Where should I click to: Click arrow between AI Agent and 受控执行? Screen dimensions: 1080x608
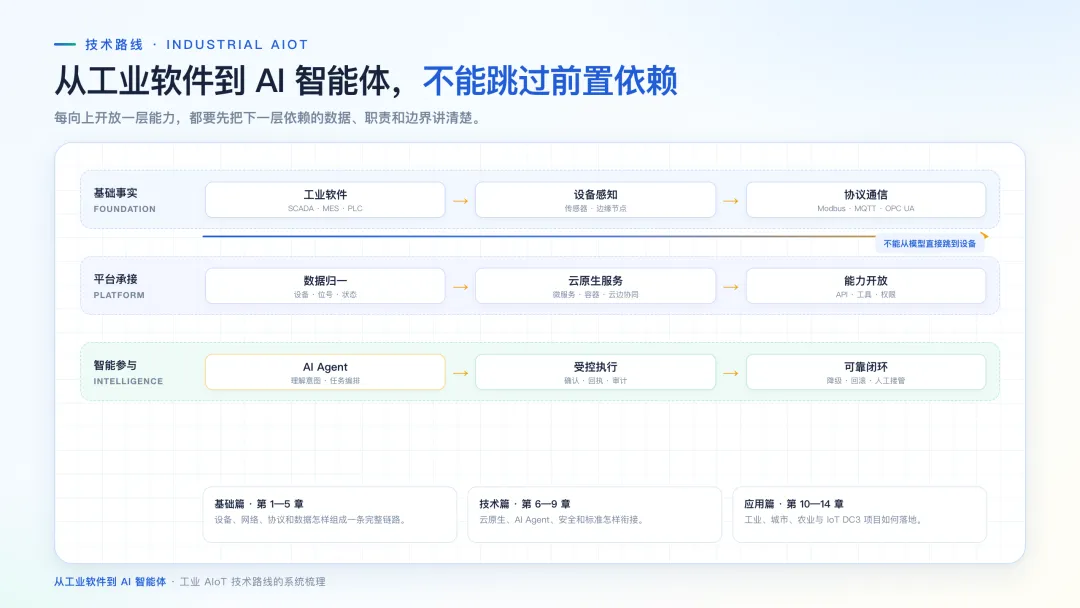pos(461,373)
